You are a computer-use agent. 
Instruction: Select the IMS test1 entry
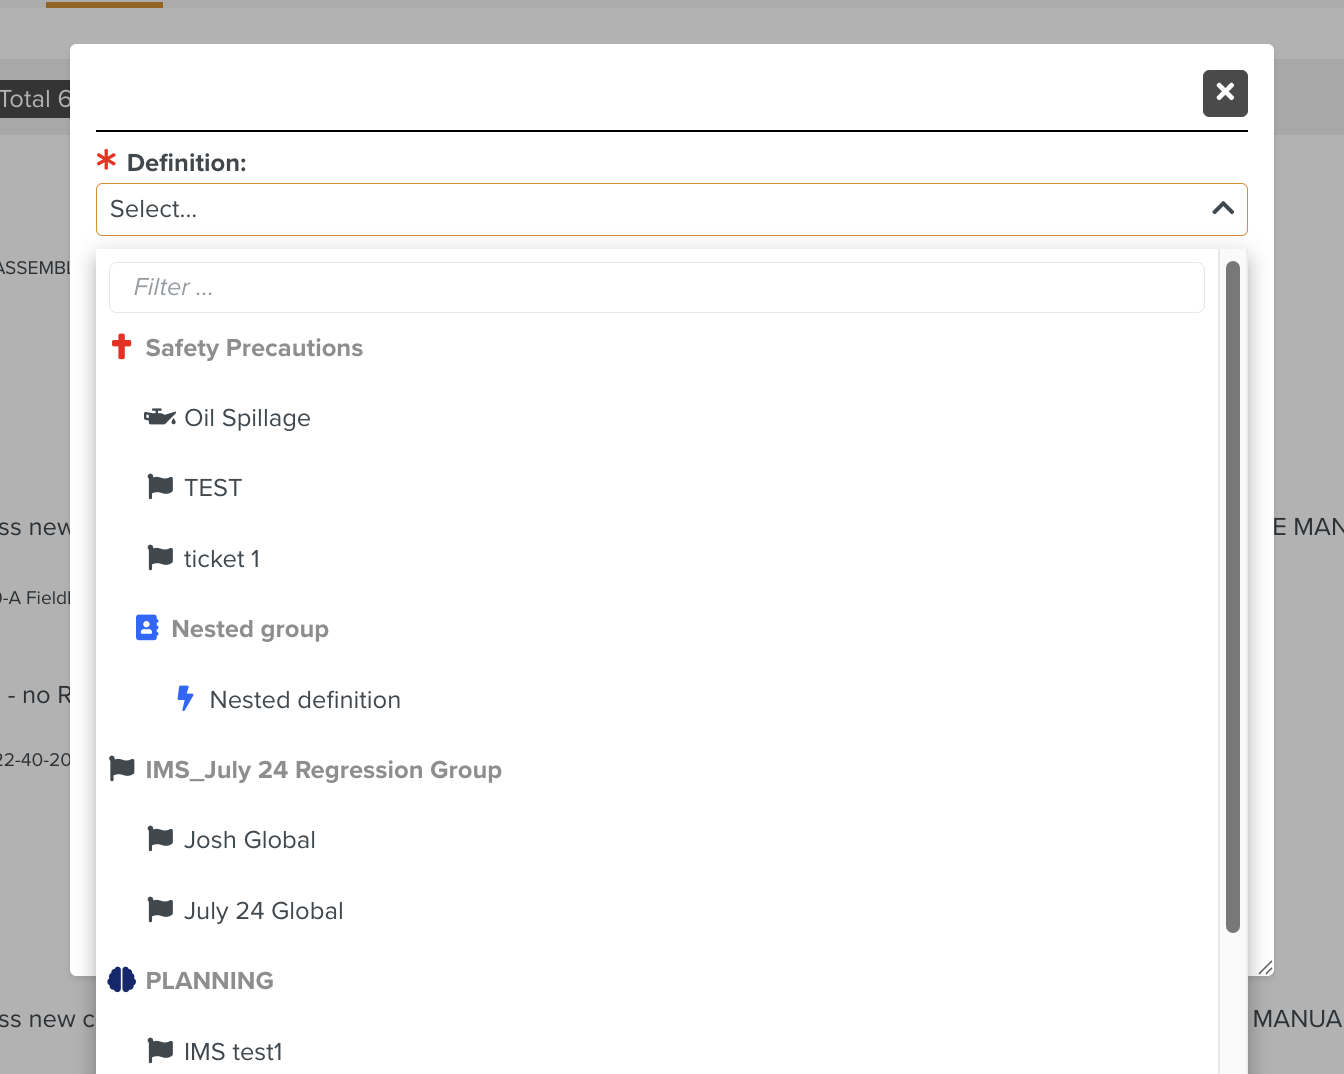pyautogui.click(x=233, y=1051)
